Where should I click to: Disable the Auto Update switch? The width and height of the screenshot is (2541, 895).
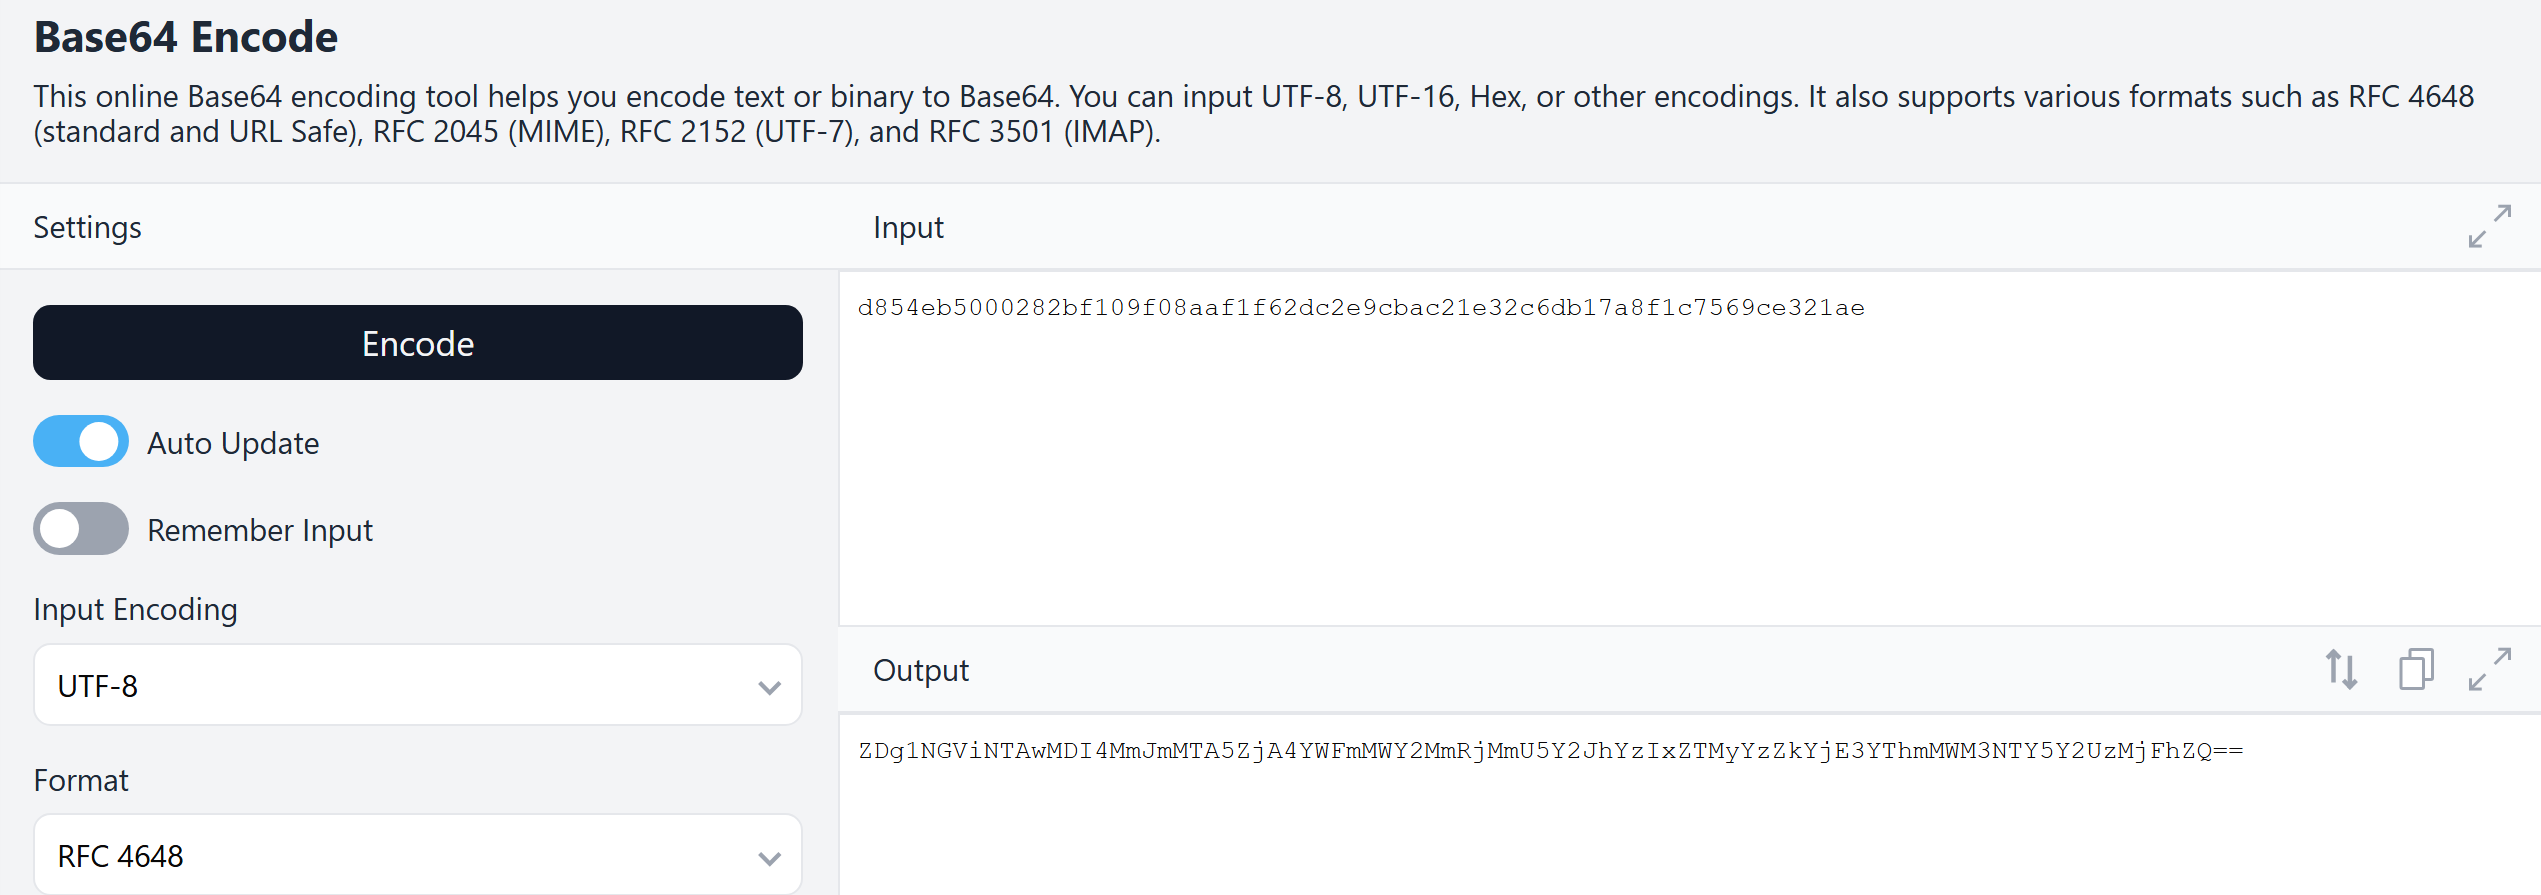[x=81, y=442]
